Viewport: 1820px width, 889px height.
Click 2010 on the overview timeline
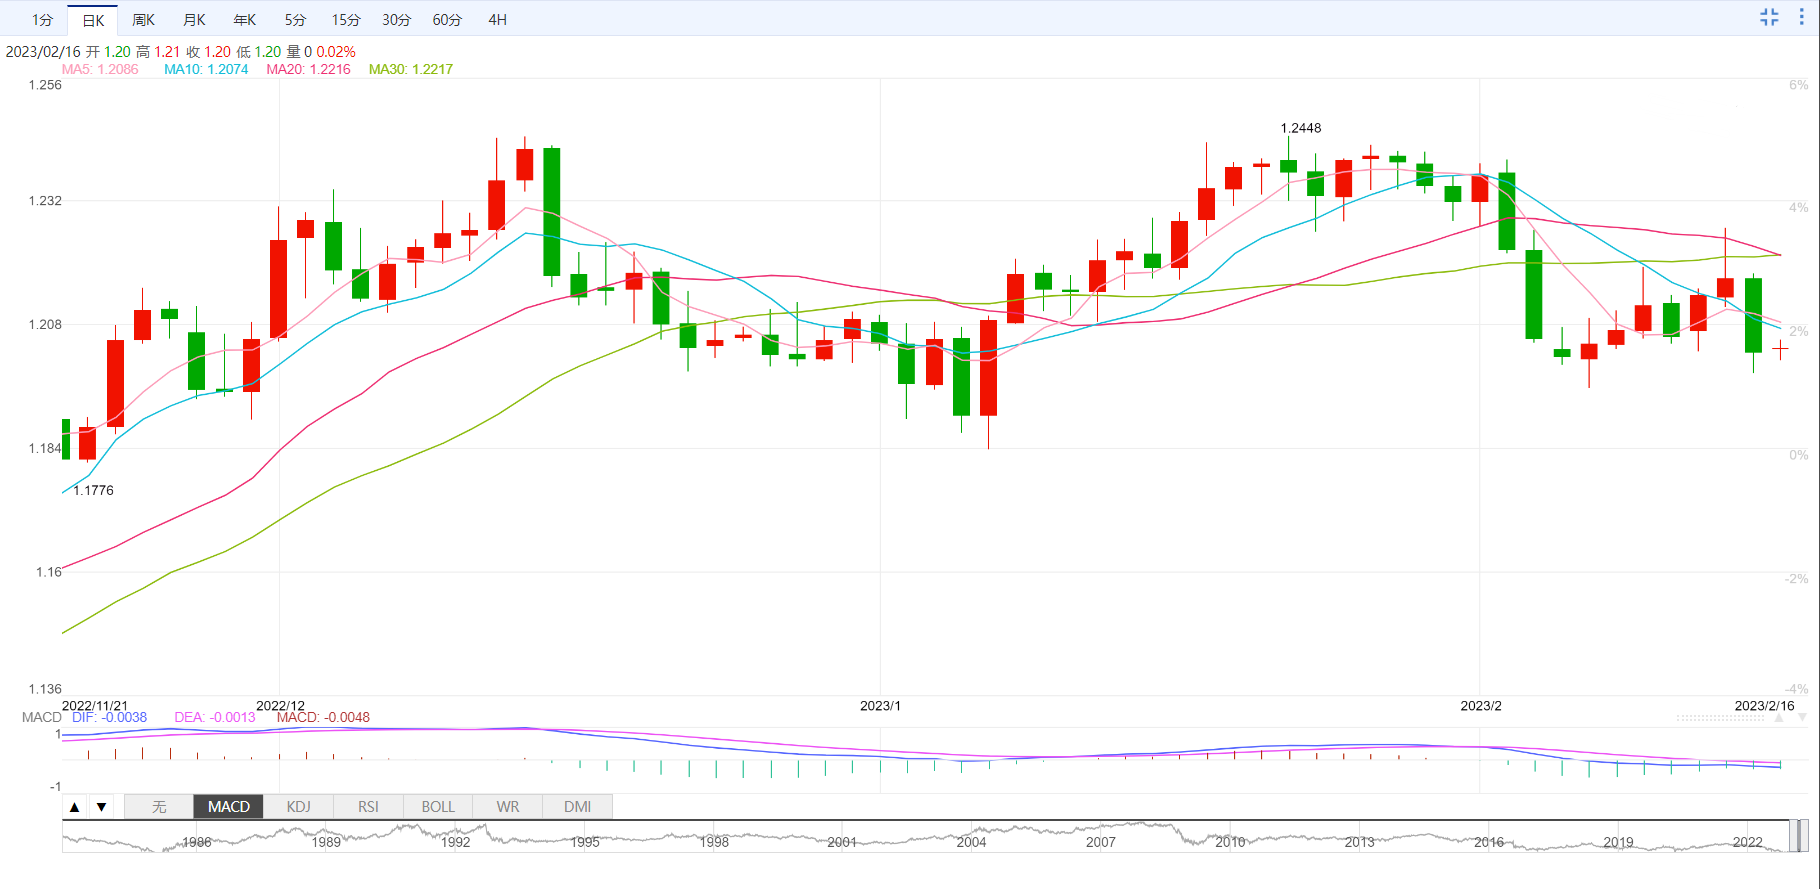point(1230,842)
